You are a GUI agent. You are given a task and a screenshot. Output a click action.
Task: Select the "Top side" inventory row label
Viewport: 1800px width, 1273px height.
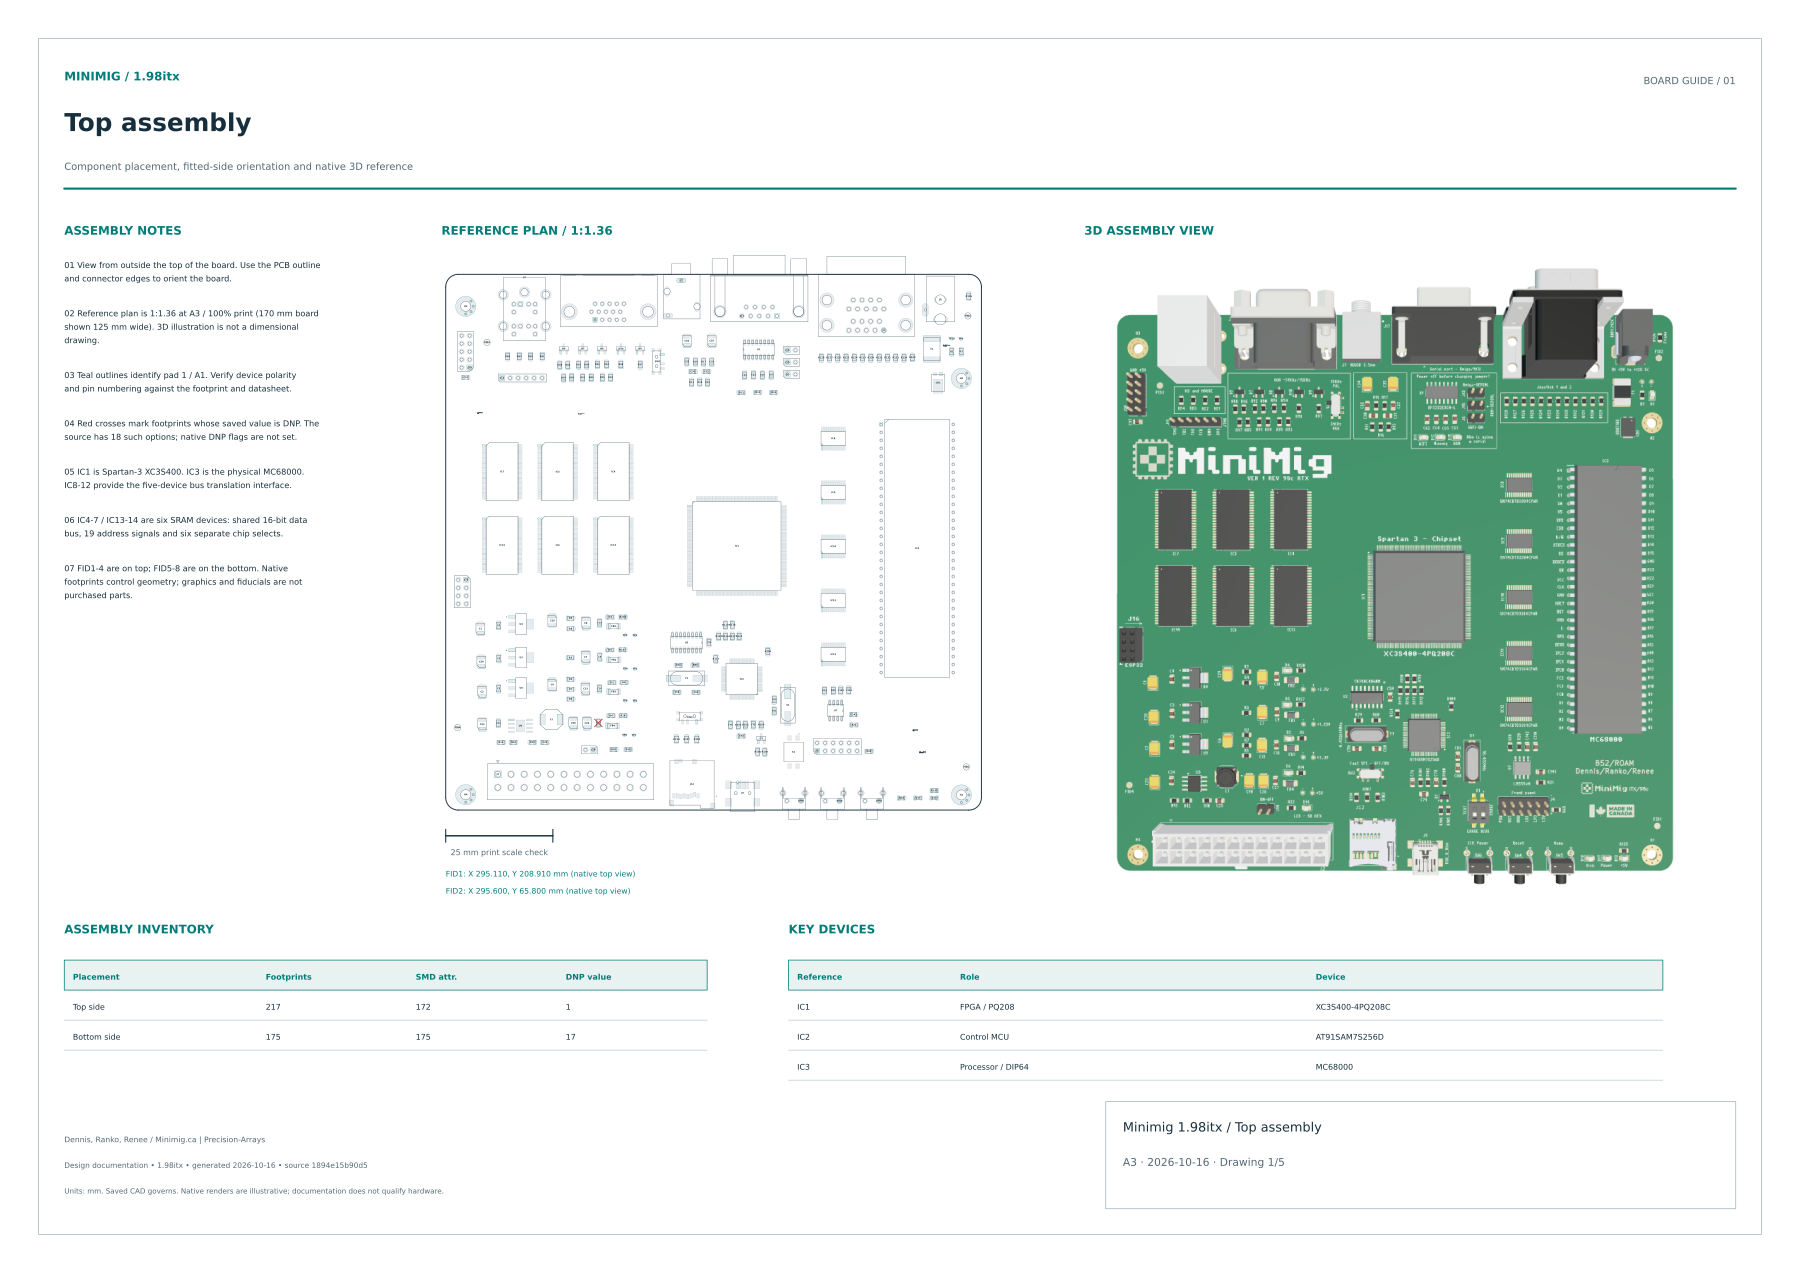89,1007
